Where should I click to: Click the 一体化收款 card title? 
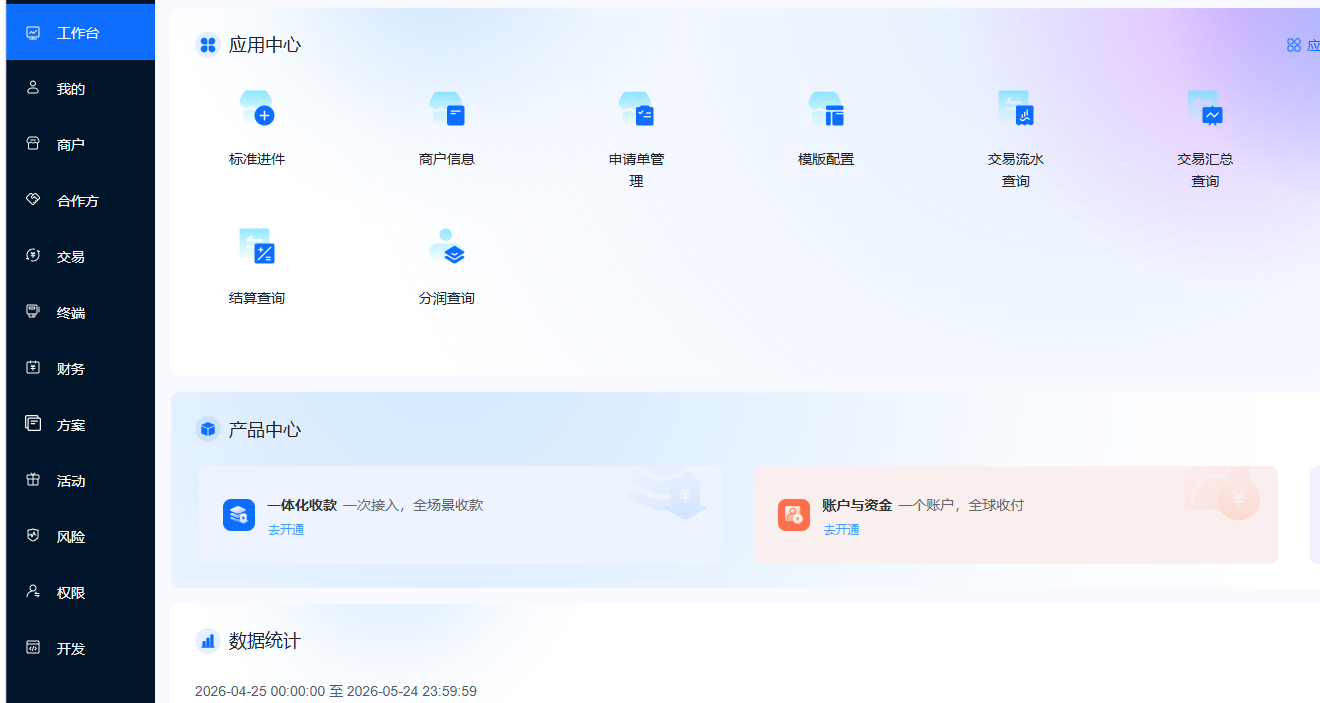tap(302, 505)
